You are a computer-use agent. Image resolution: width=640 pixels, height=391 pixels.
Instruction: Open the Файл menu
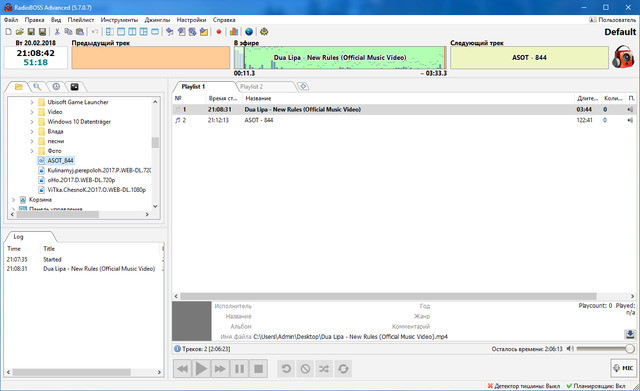tap(11, 20)
